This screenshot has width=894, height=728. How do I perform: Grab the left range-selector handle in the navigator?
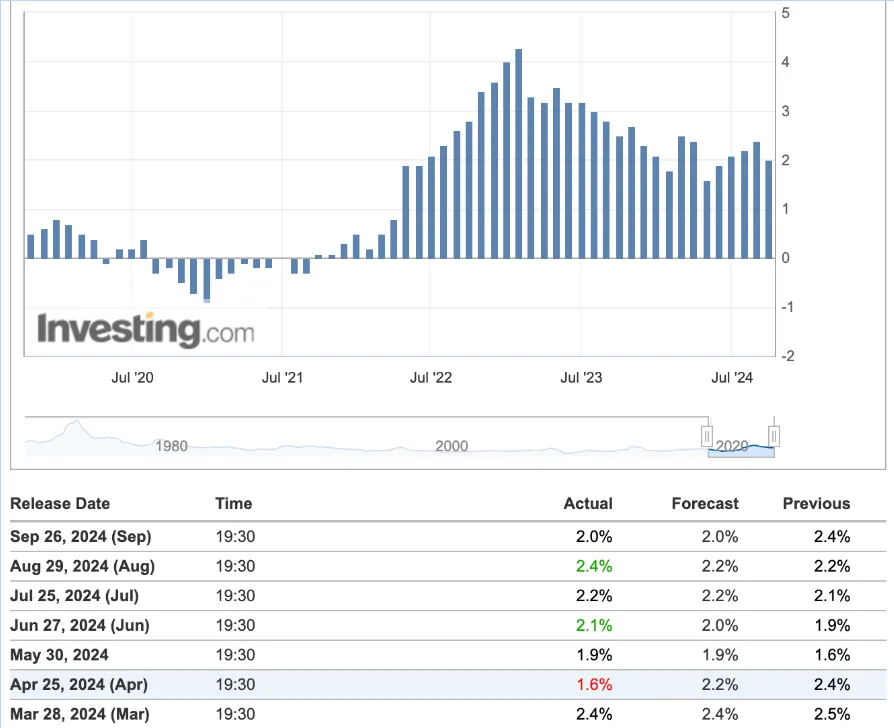point(706,437)
